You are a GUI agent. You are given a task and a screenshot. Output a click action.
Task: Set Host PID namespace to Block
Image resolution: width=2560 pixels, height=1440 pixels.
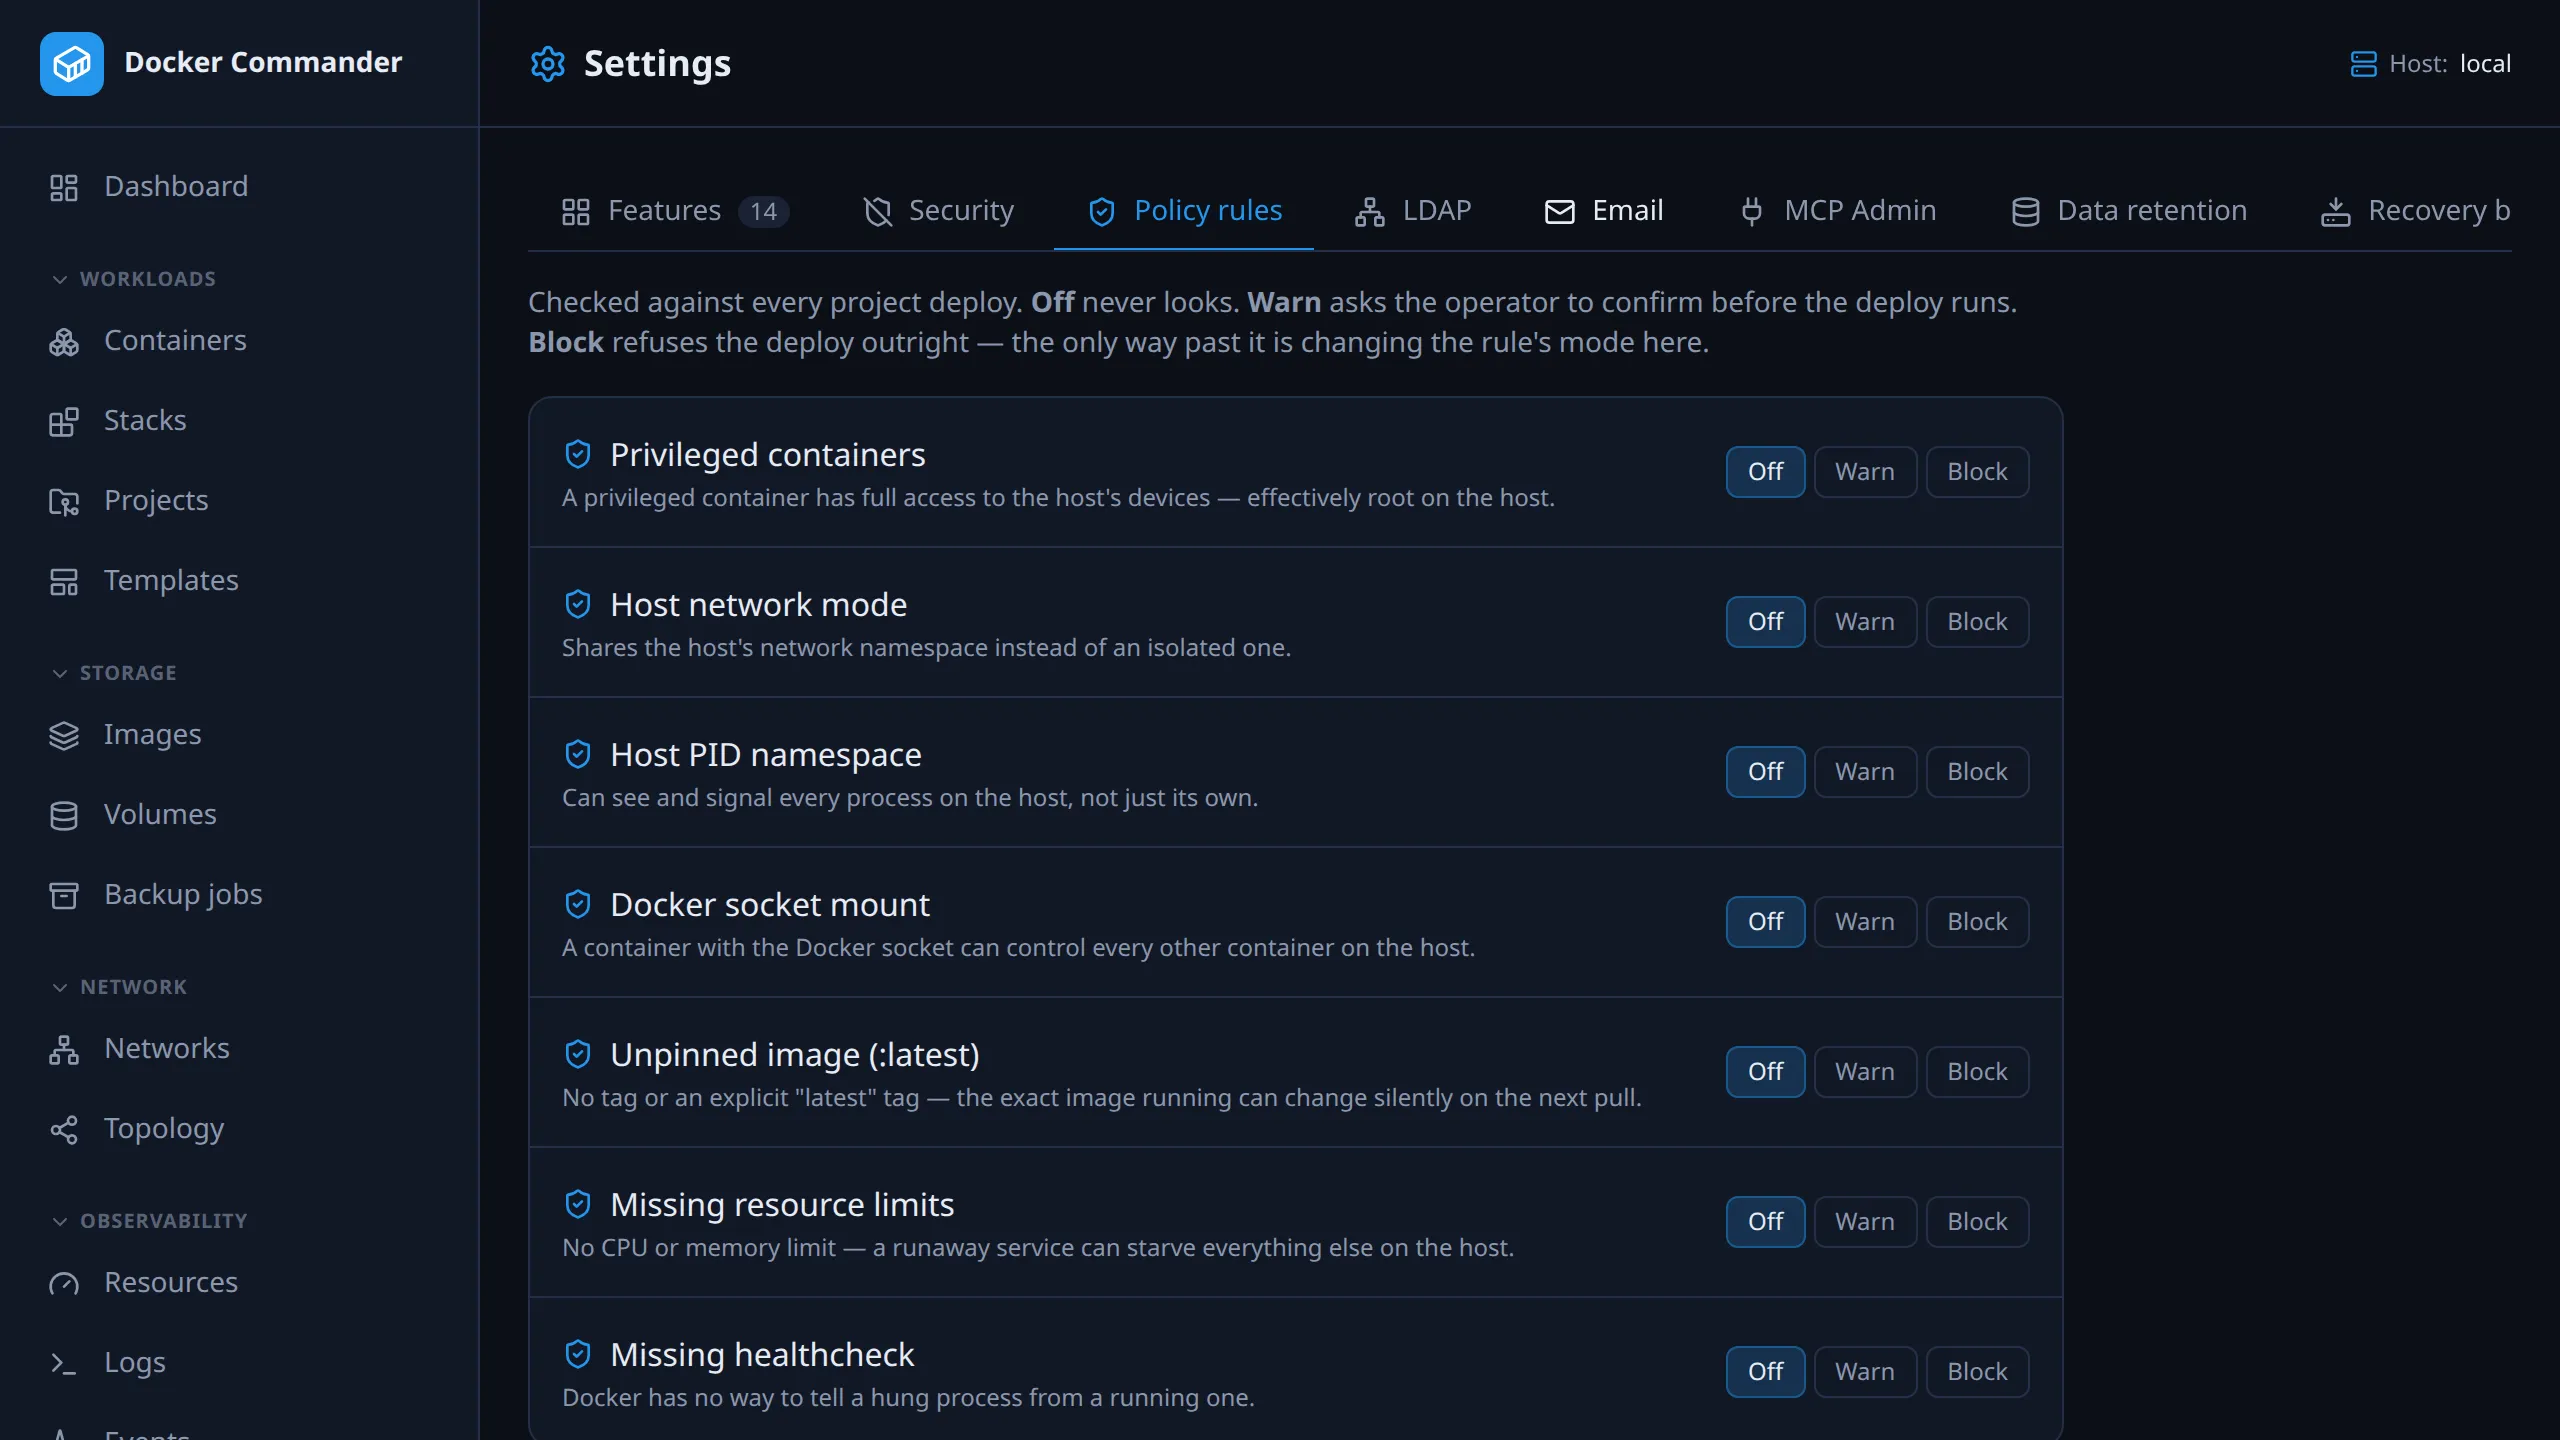1977,772
